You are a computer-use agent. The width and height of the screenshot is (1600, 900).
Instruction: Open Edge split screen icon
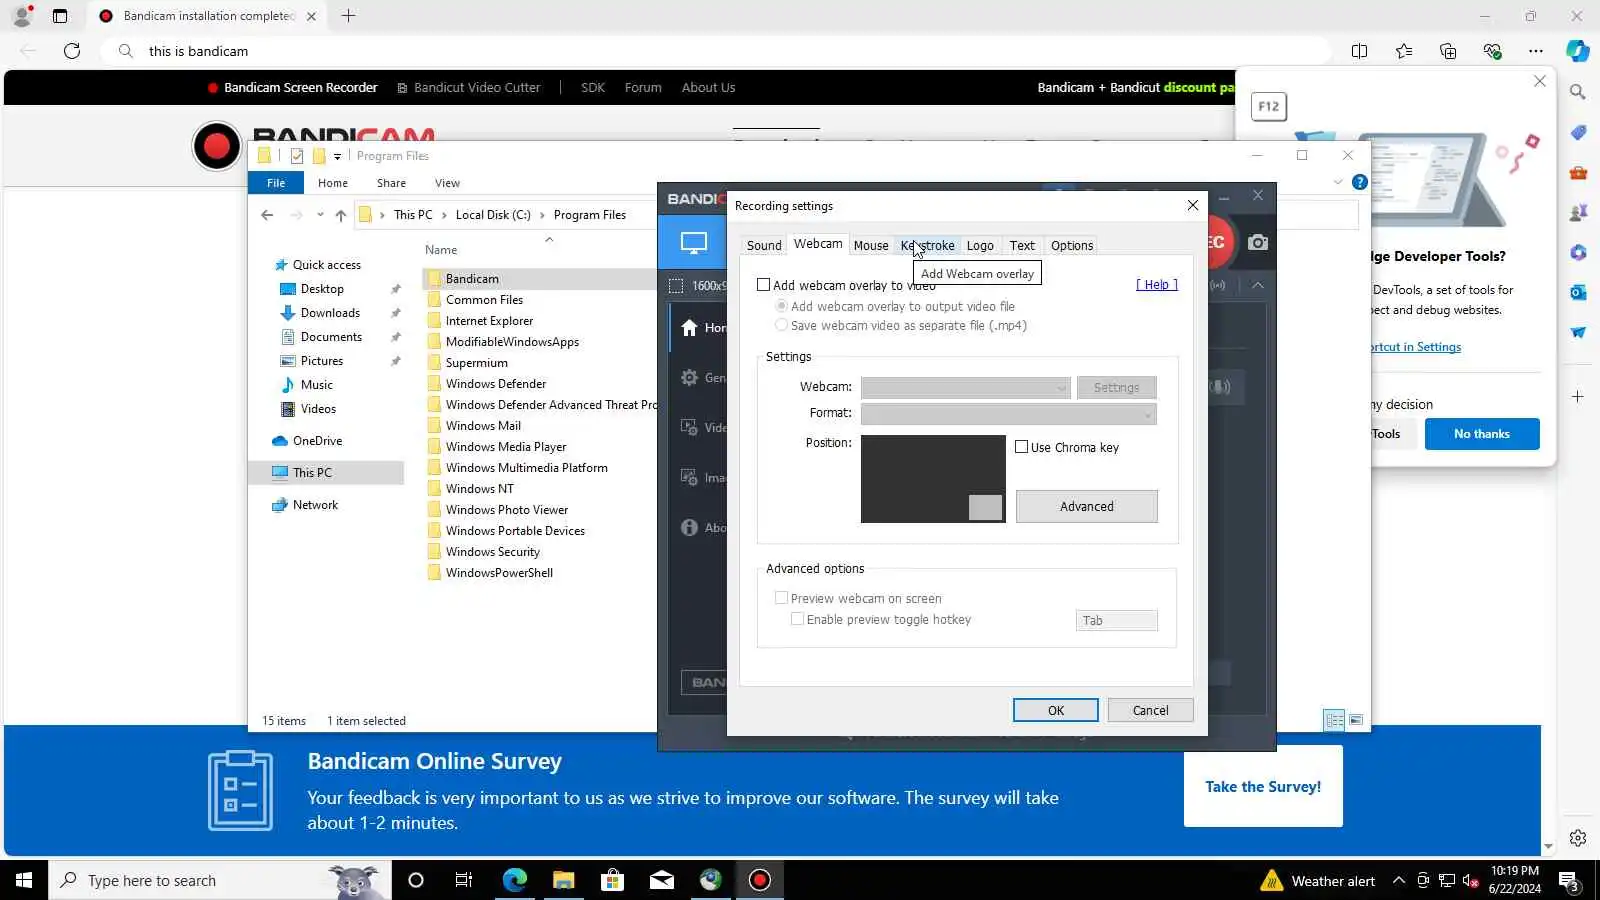(1359, 51)
